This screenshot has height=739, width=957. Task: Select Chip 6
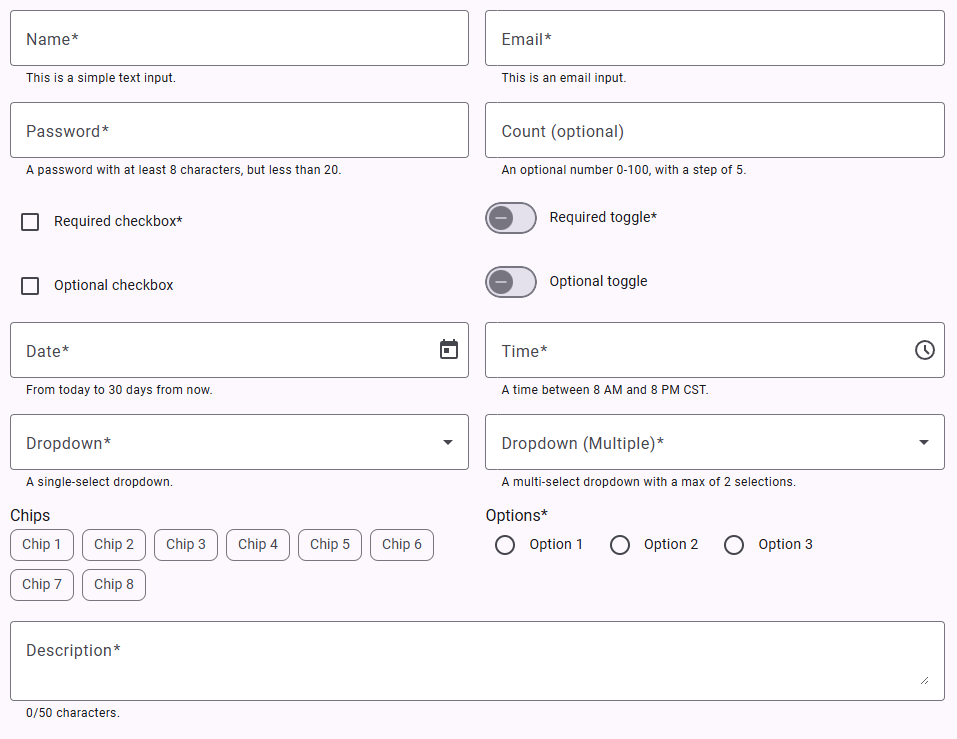tap(402, 545)
